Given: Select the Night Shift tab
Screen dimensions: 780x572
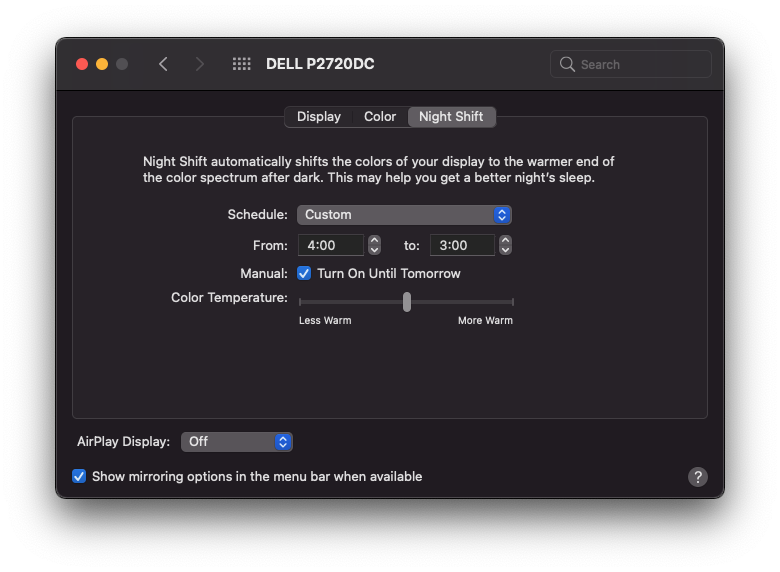Looking at the screenshot, I should coord(451,117).
